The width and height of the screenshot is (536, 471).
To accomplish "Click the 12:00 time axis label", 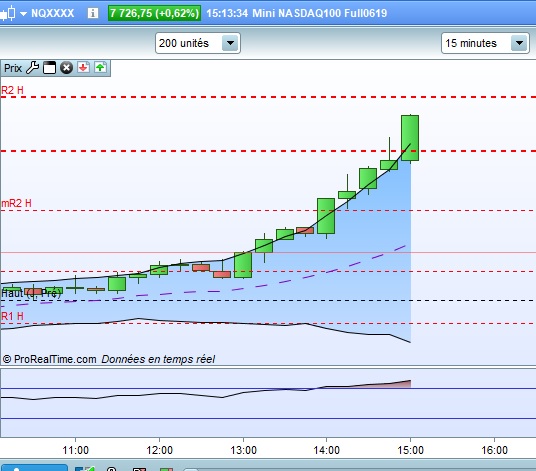I will 159,450.
